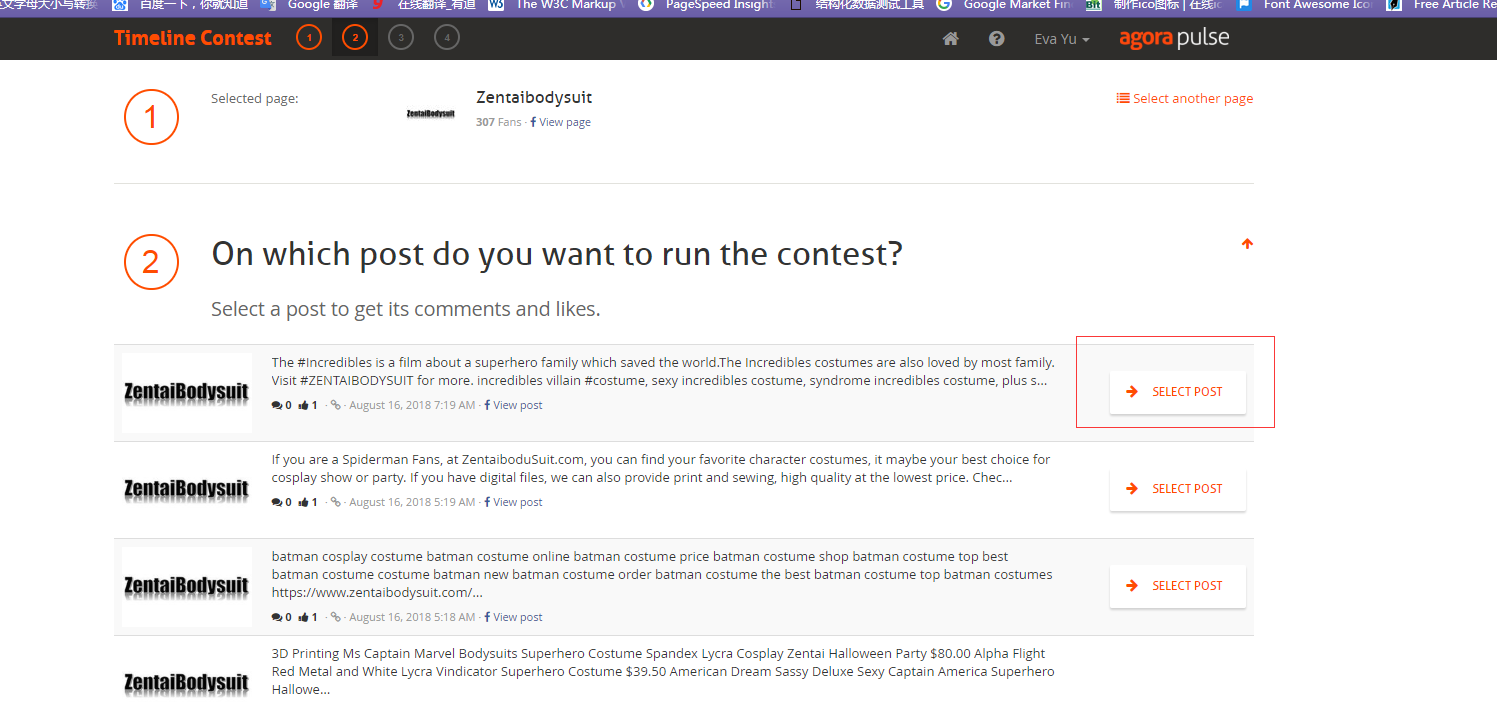Click the chain link icon on batman post
The image size is (1497, 705).
[336, 617]
